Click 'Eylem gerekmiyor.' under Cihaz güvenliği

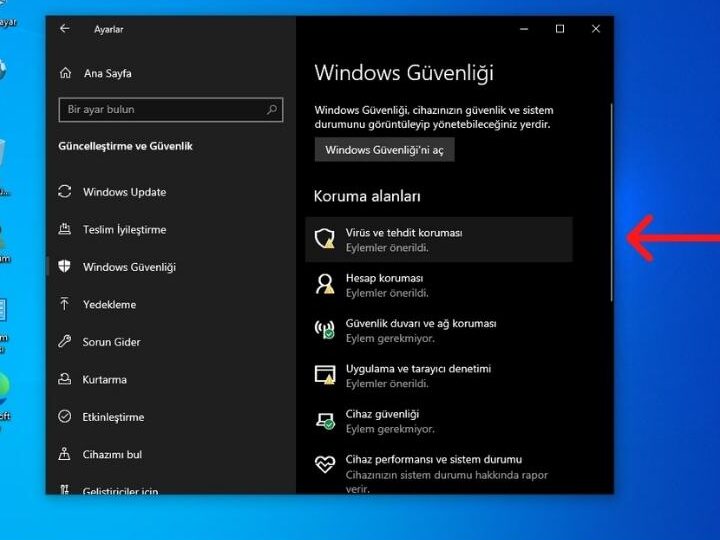coord(390,429)
